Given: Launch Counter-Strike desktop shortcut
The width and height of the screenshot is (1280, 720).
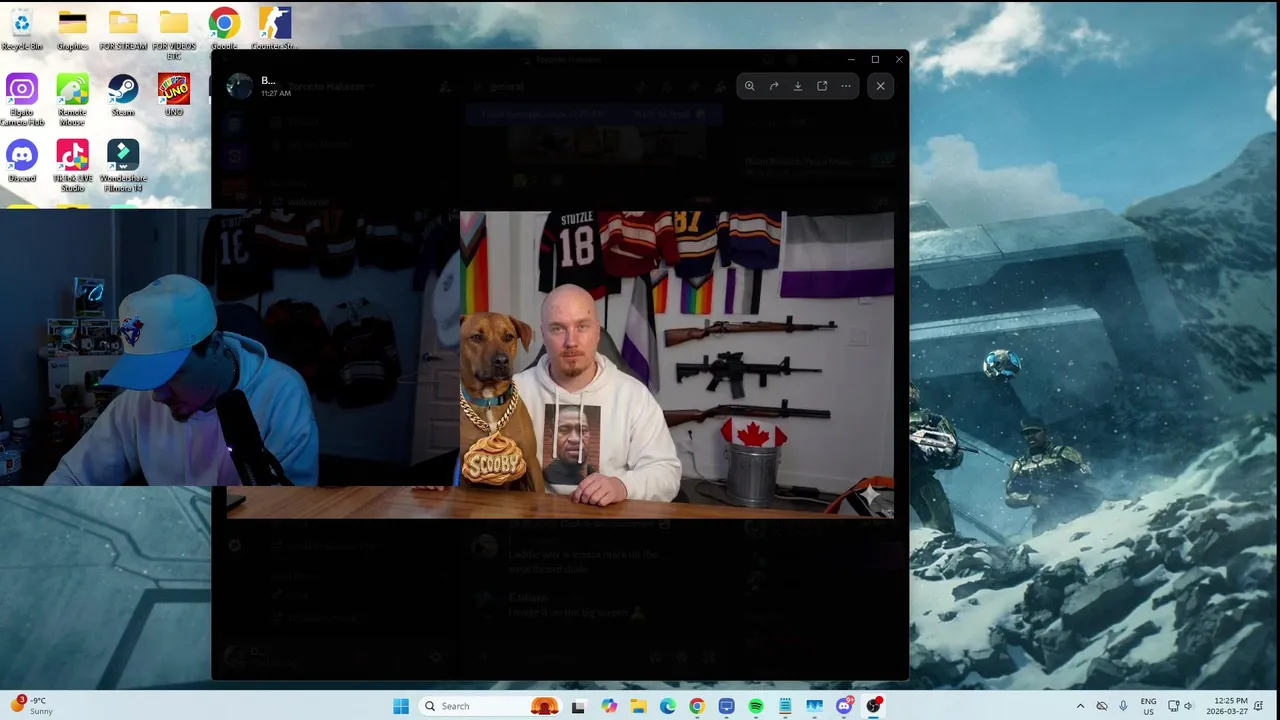Looking at the screenshot, I should point(274,29).
